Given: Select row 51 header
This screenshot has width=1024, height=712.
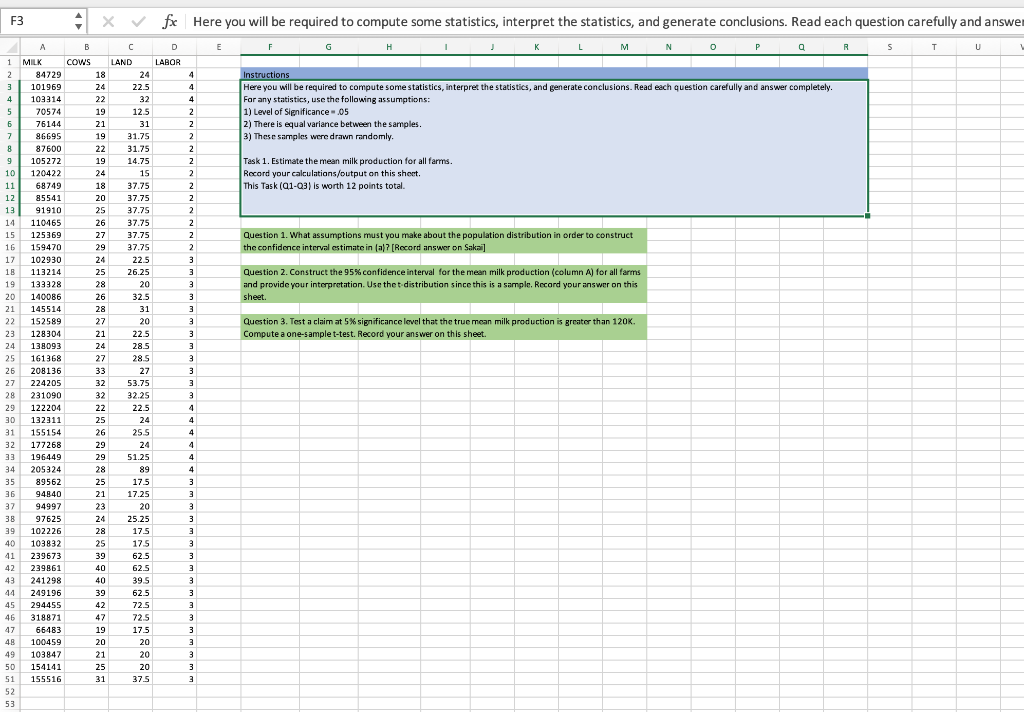Looking at the screenshot, I should point(10,679).
